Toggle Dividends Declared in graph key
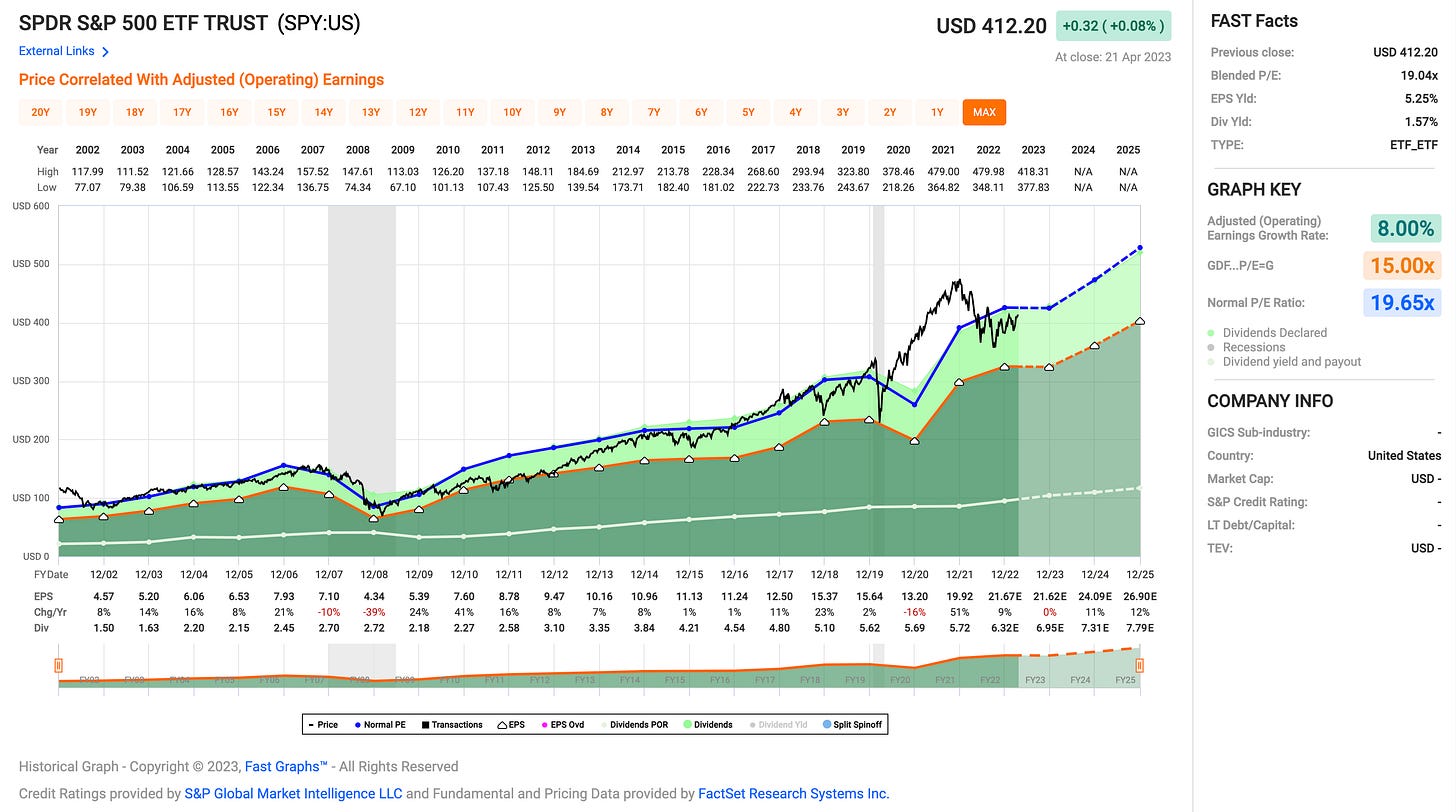Viewport: 1456px width, 812px height. 1268,333
